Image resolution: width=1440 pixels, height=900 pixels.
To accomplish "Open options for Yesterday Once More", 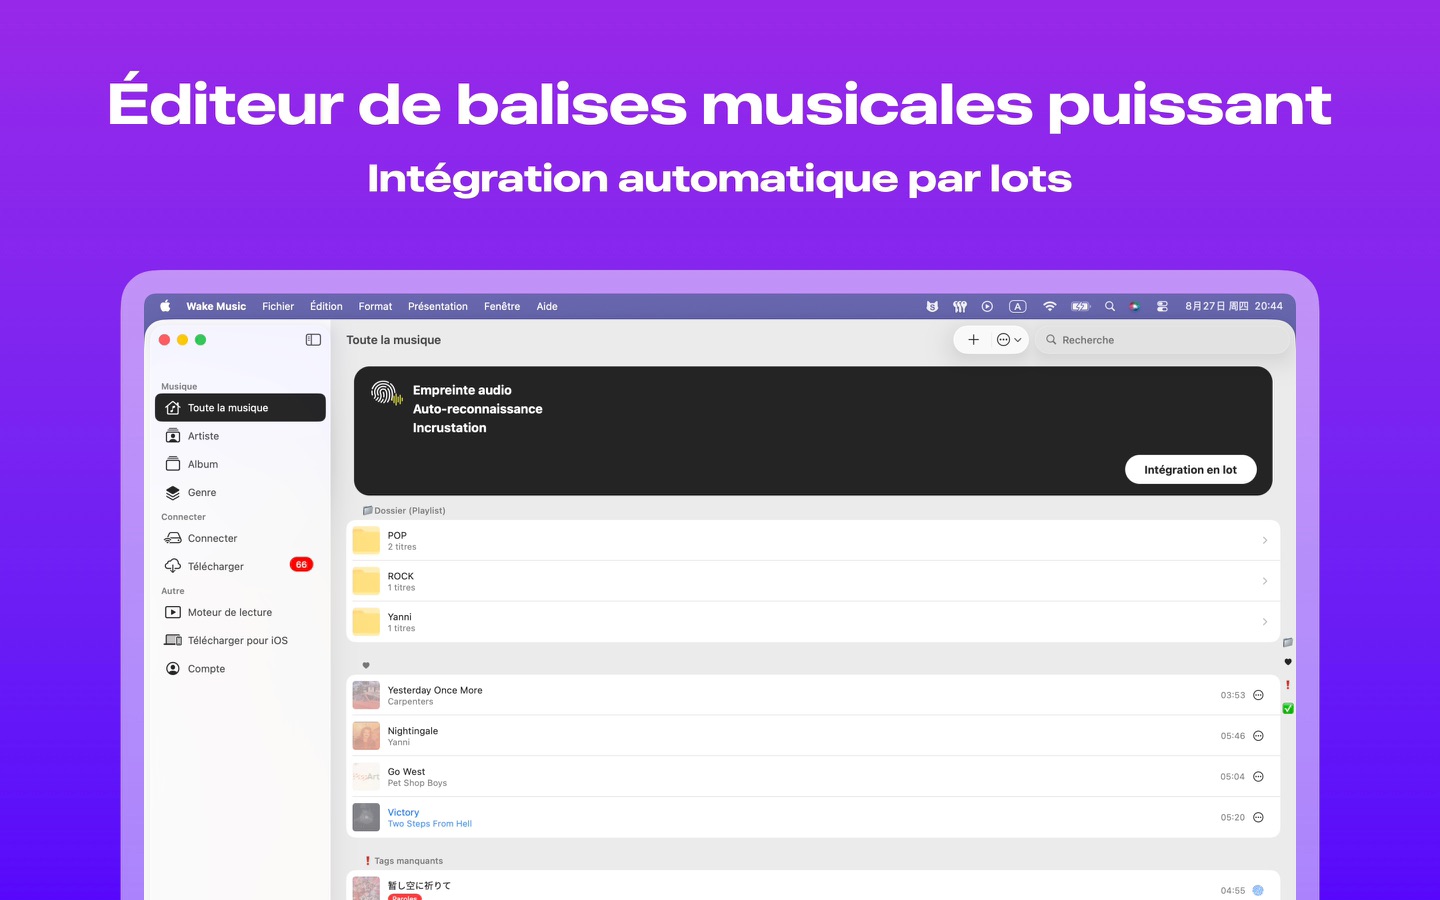I will point(1258,695).
